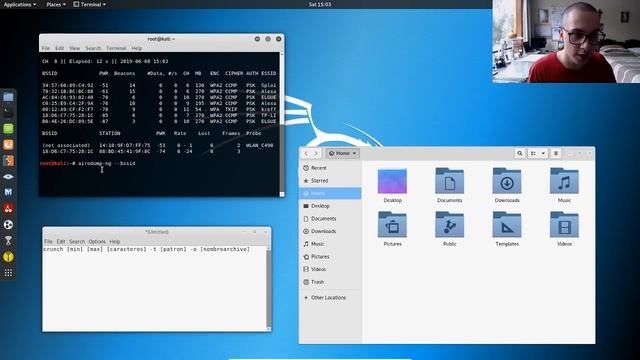Select Pictures in file manager sidebar

click(x=330, y=257)
